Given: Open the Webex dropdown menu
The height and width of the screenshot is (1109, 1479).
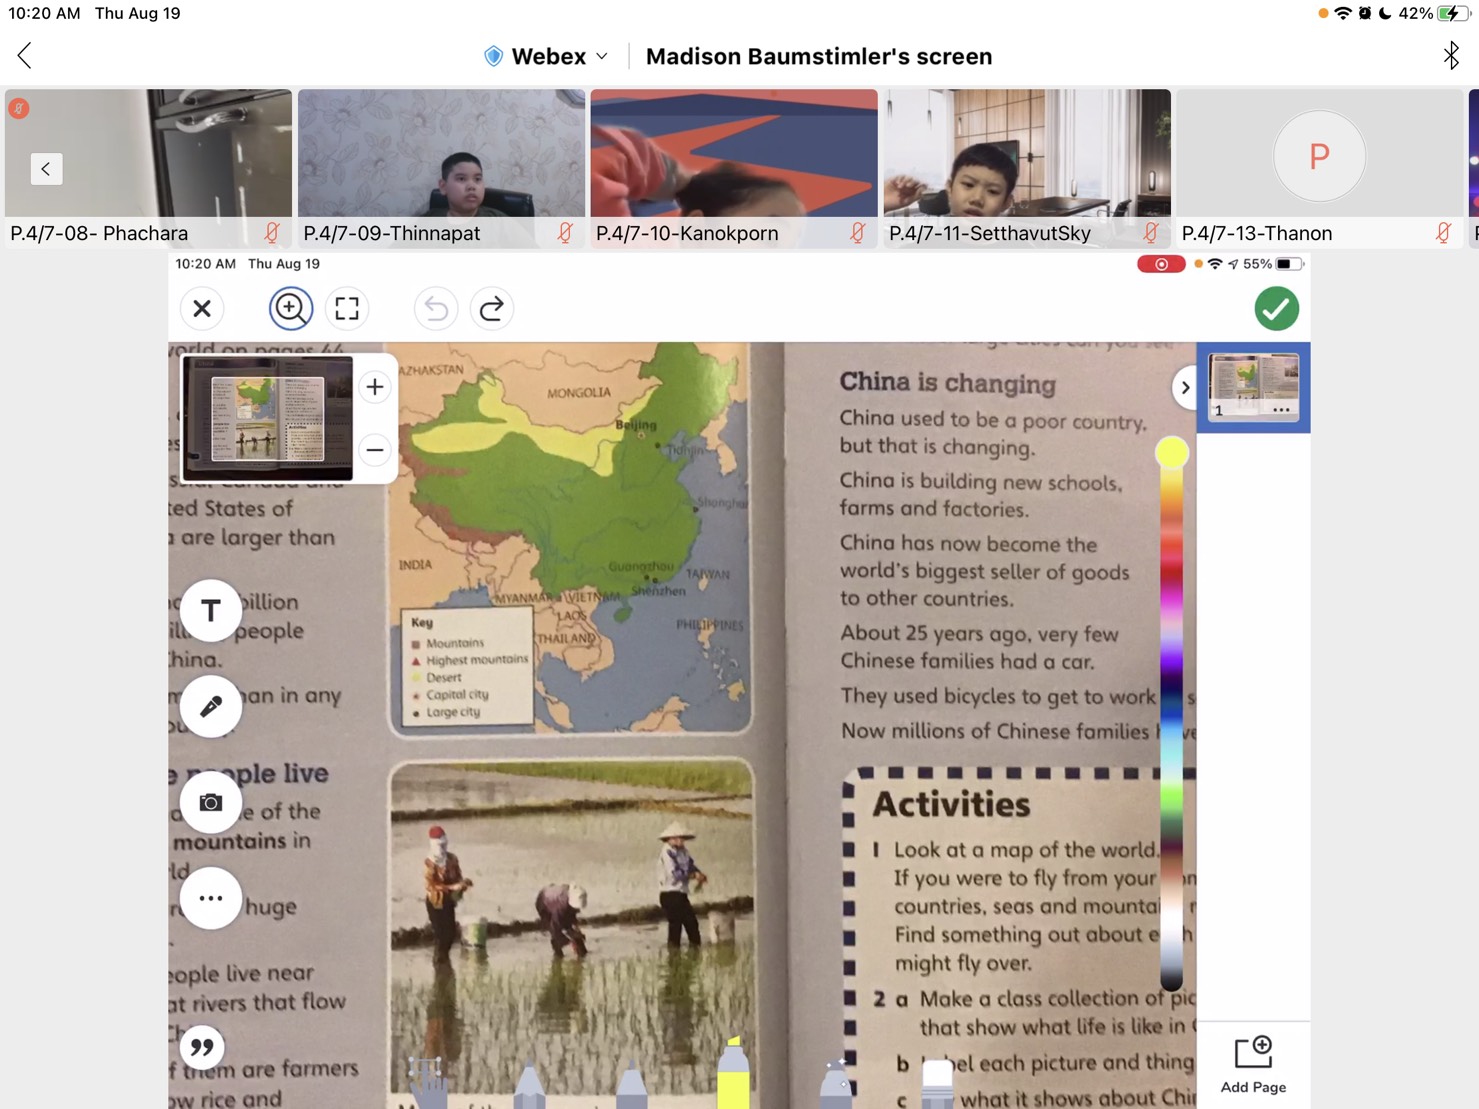Looking at the screenshot, I should (x=546, y=56).
